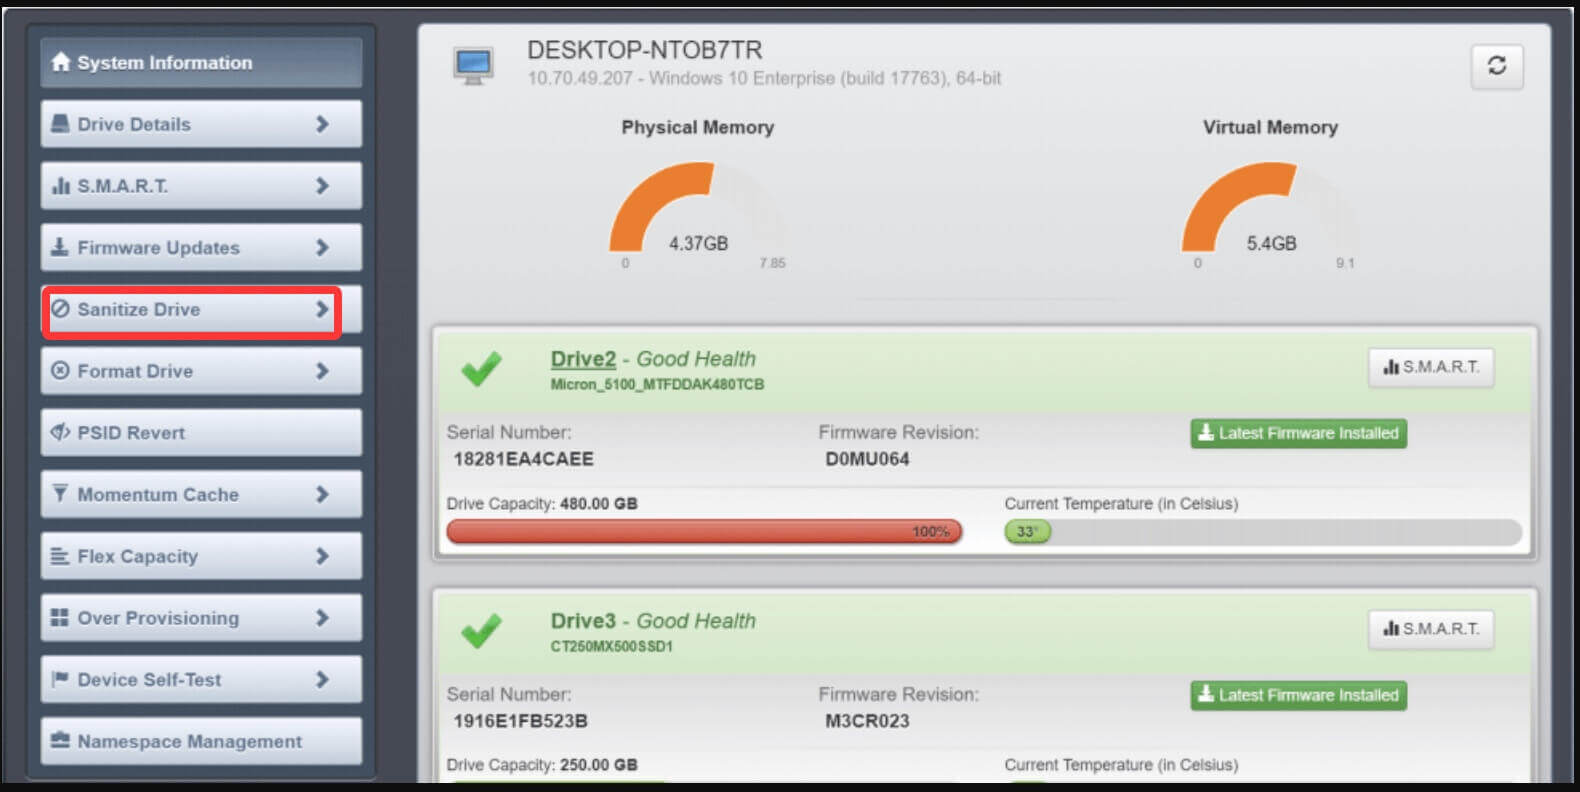Expand the S.M.A.R.T. menu chevron
The image size is (1580, 792).
[x=322, y=186]
